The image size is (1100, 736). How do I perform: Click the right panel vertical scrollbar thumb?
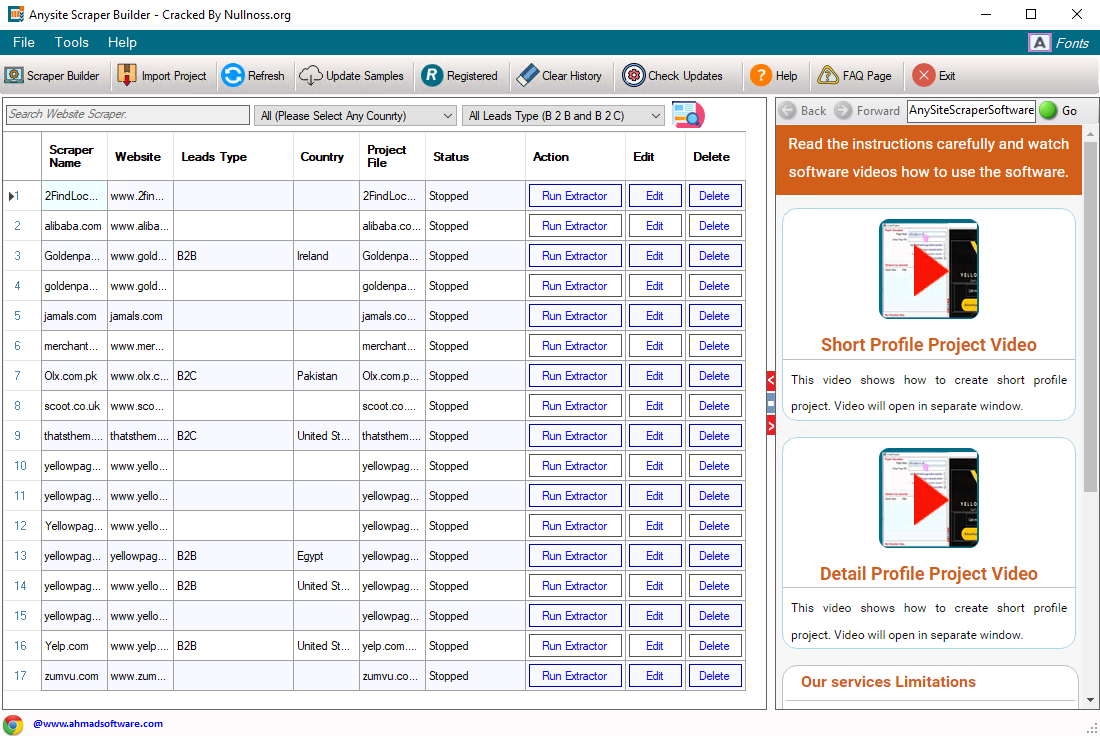click(x=1090, y=316)
